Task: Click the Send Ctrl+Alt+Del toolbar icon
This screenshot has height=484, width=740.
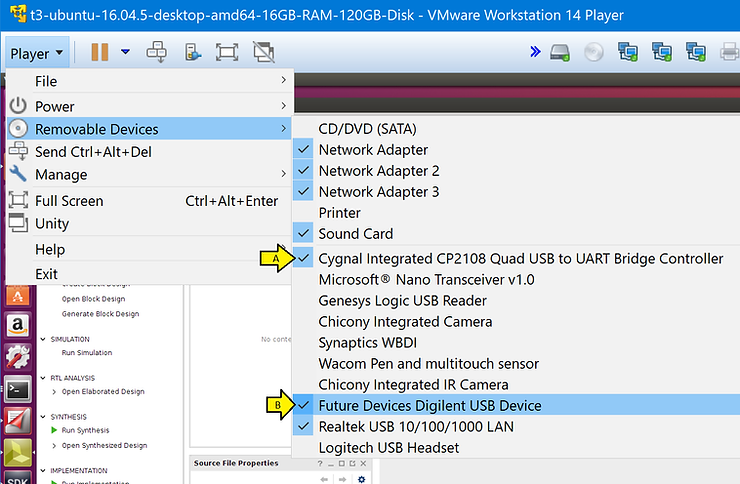Action: [156, 52]
